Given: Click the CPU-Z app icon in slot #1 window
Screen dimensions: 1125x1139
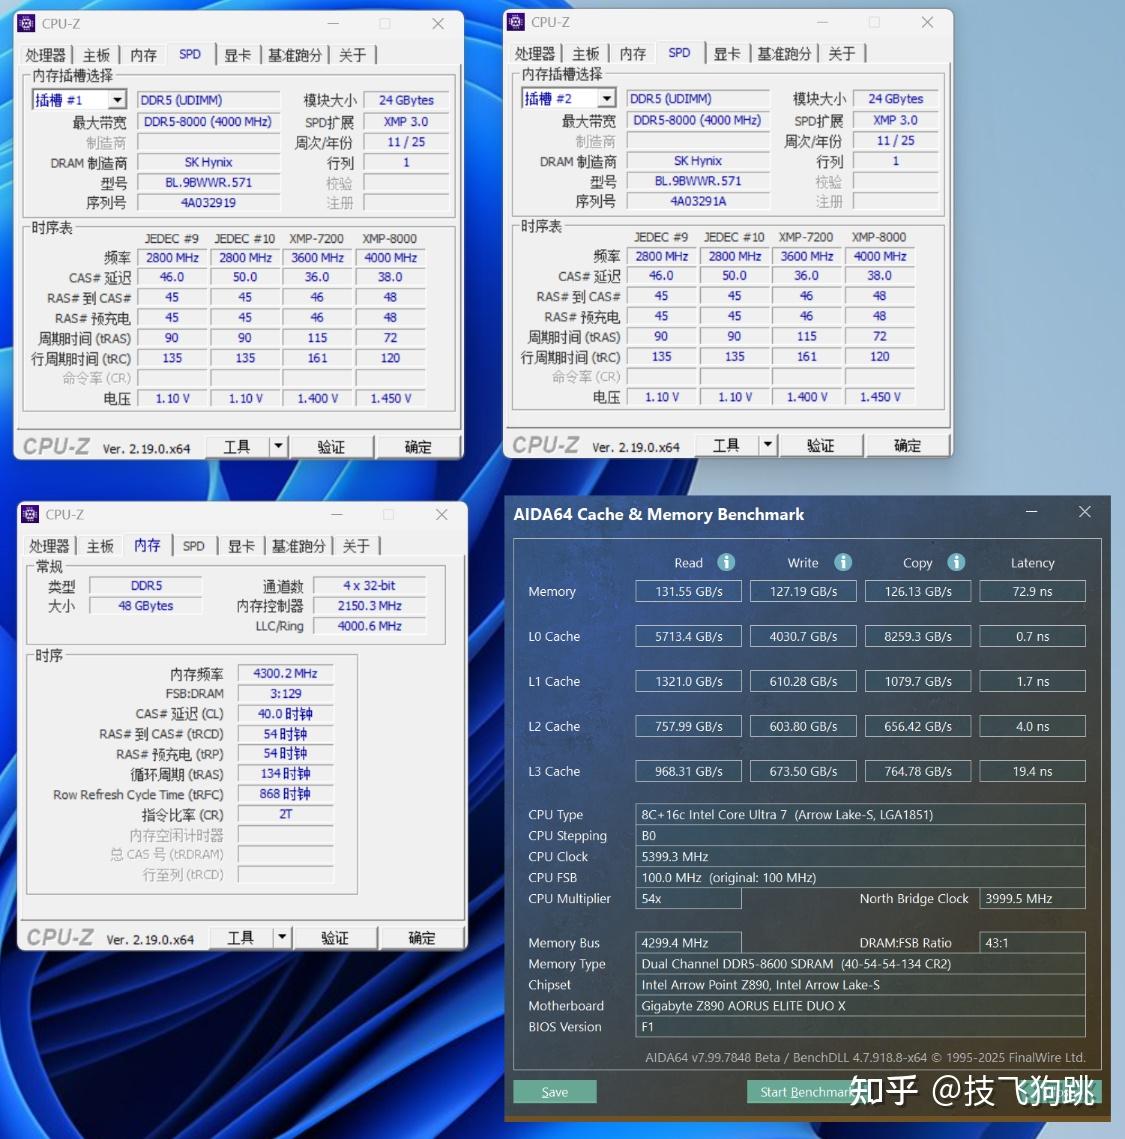Looking at the screenshot, I should pyautogui.click(x=27, y=23).
